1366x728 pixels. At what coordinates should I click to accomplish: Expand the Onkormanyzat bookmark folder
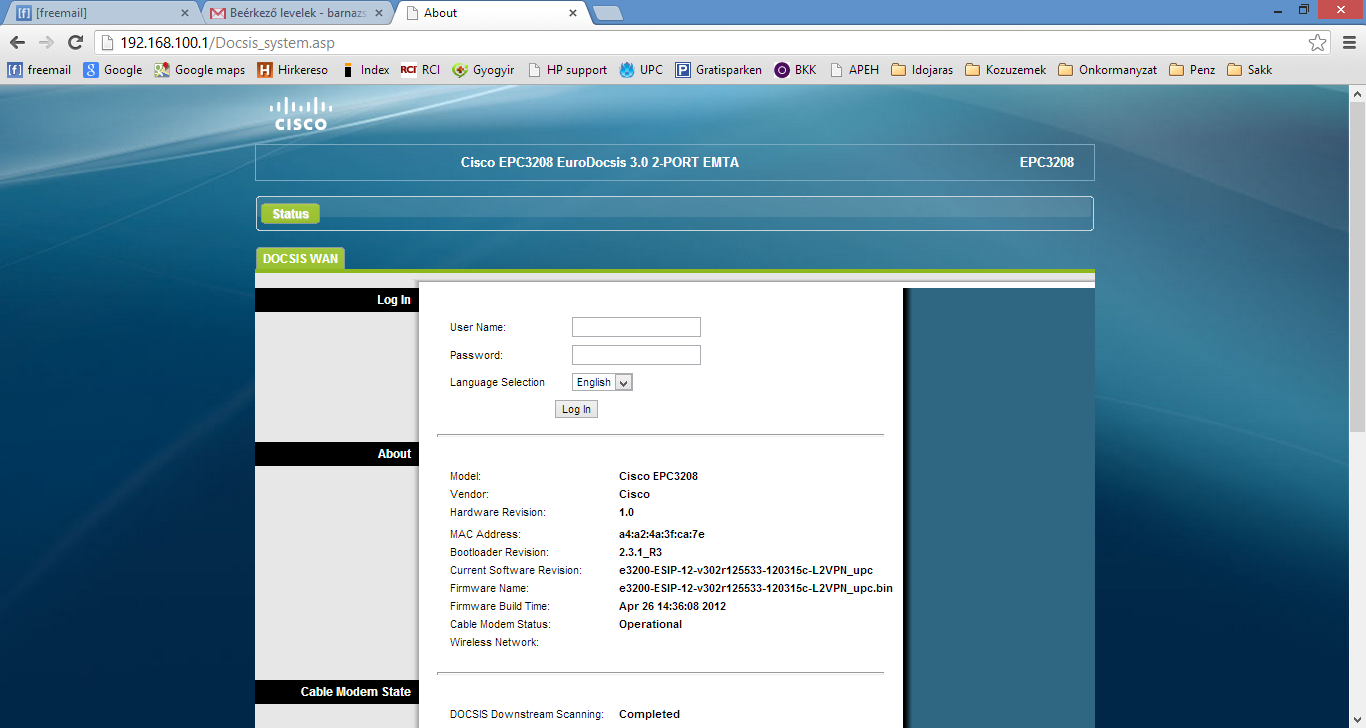pyautogui.click(x=1107, y=70)
